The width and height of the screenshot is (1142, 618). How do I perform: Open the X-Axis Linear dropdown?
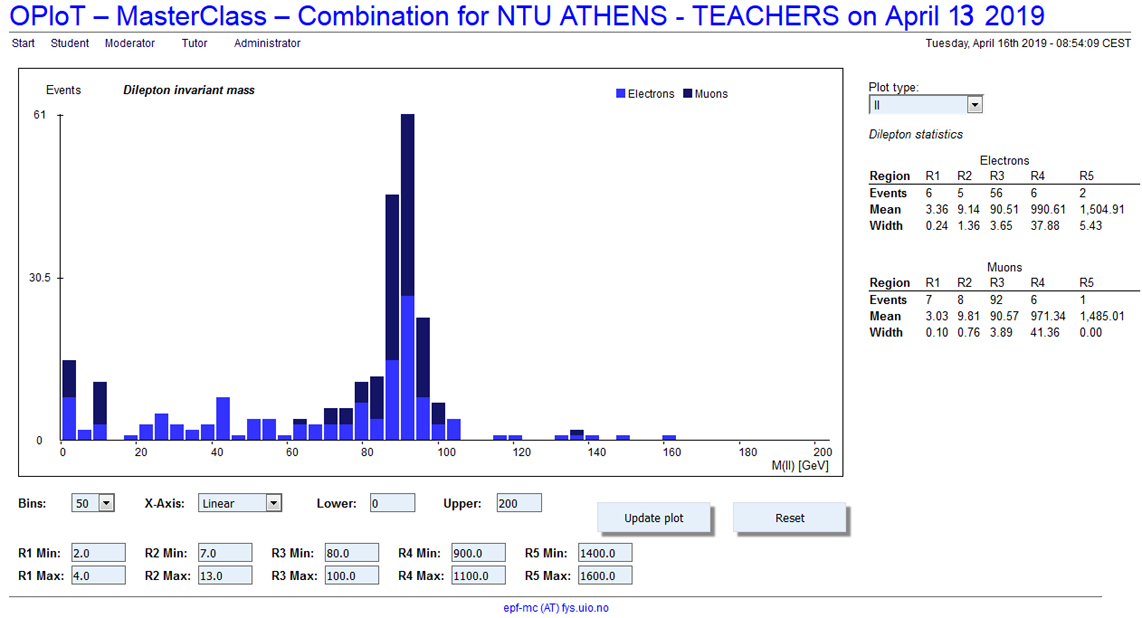[x=240, y=503]
